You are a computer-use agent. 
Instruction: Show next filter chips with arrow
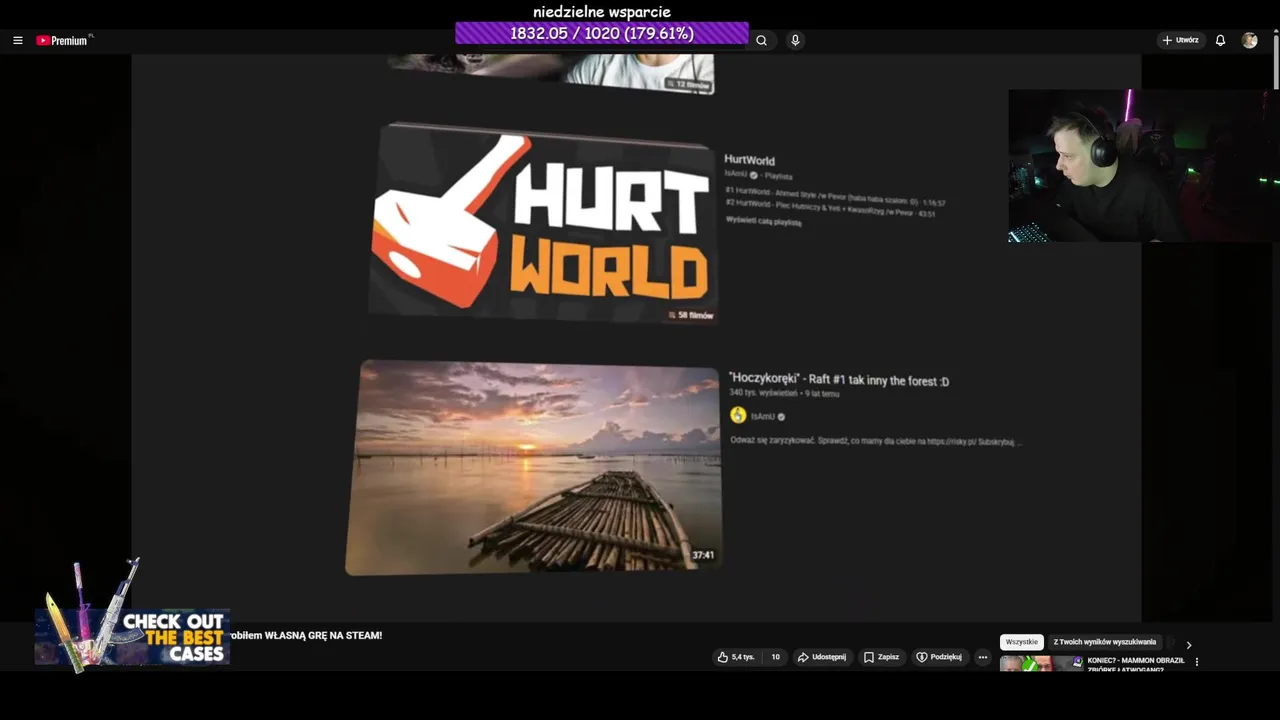click(x=1189, y=645)
